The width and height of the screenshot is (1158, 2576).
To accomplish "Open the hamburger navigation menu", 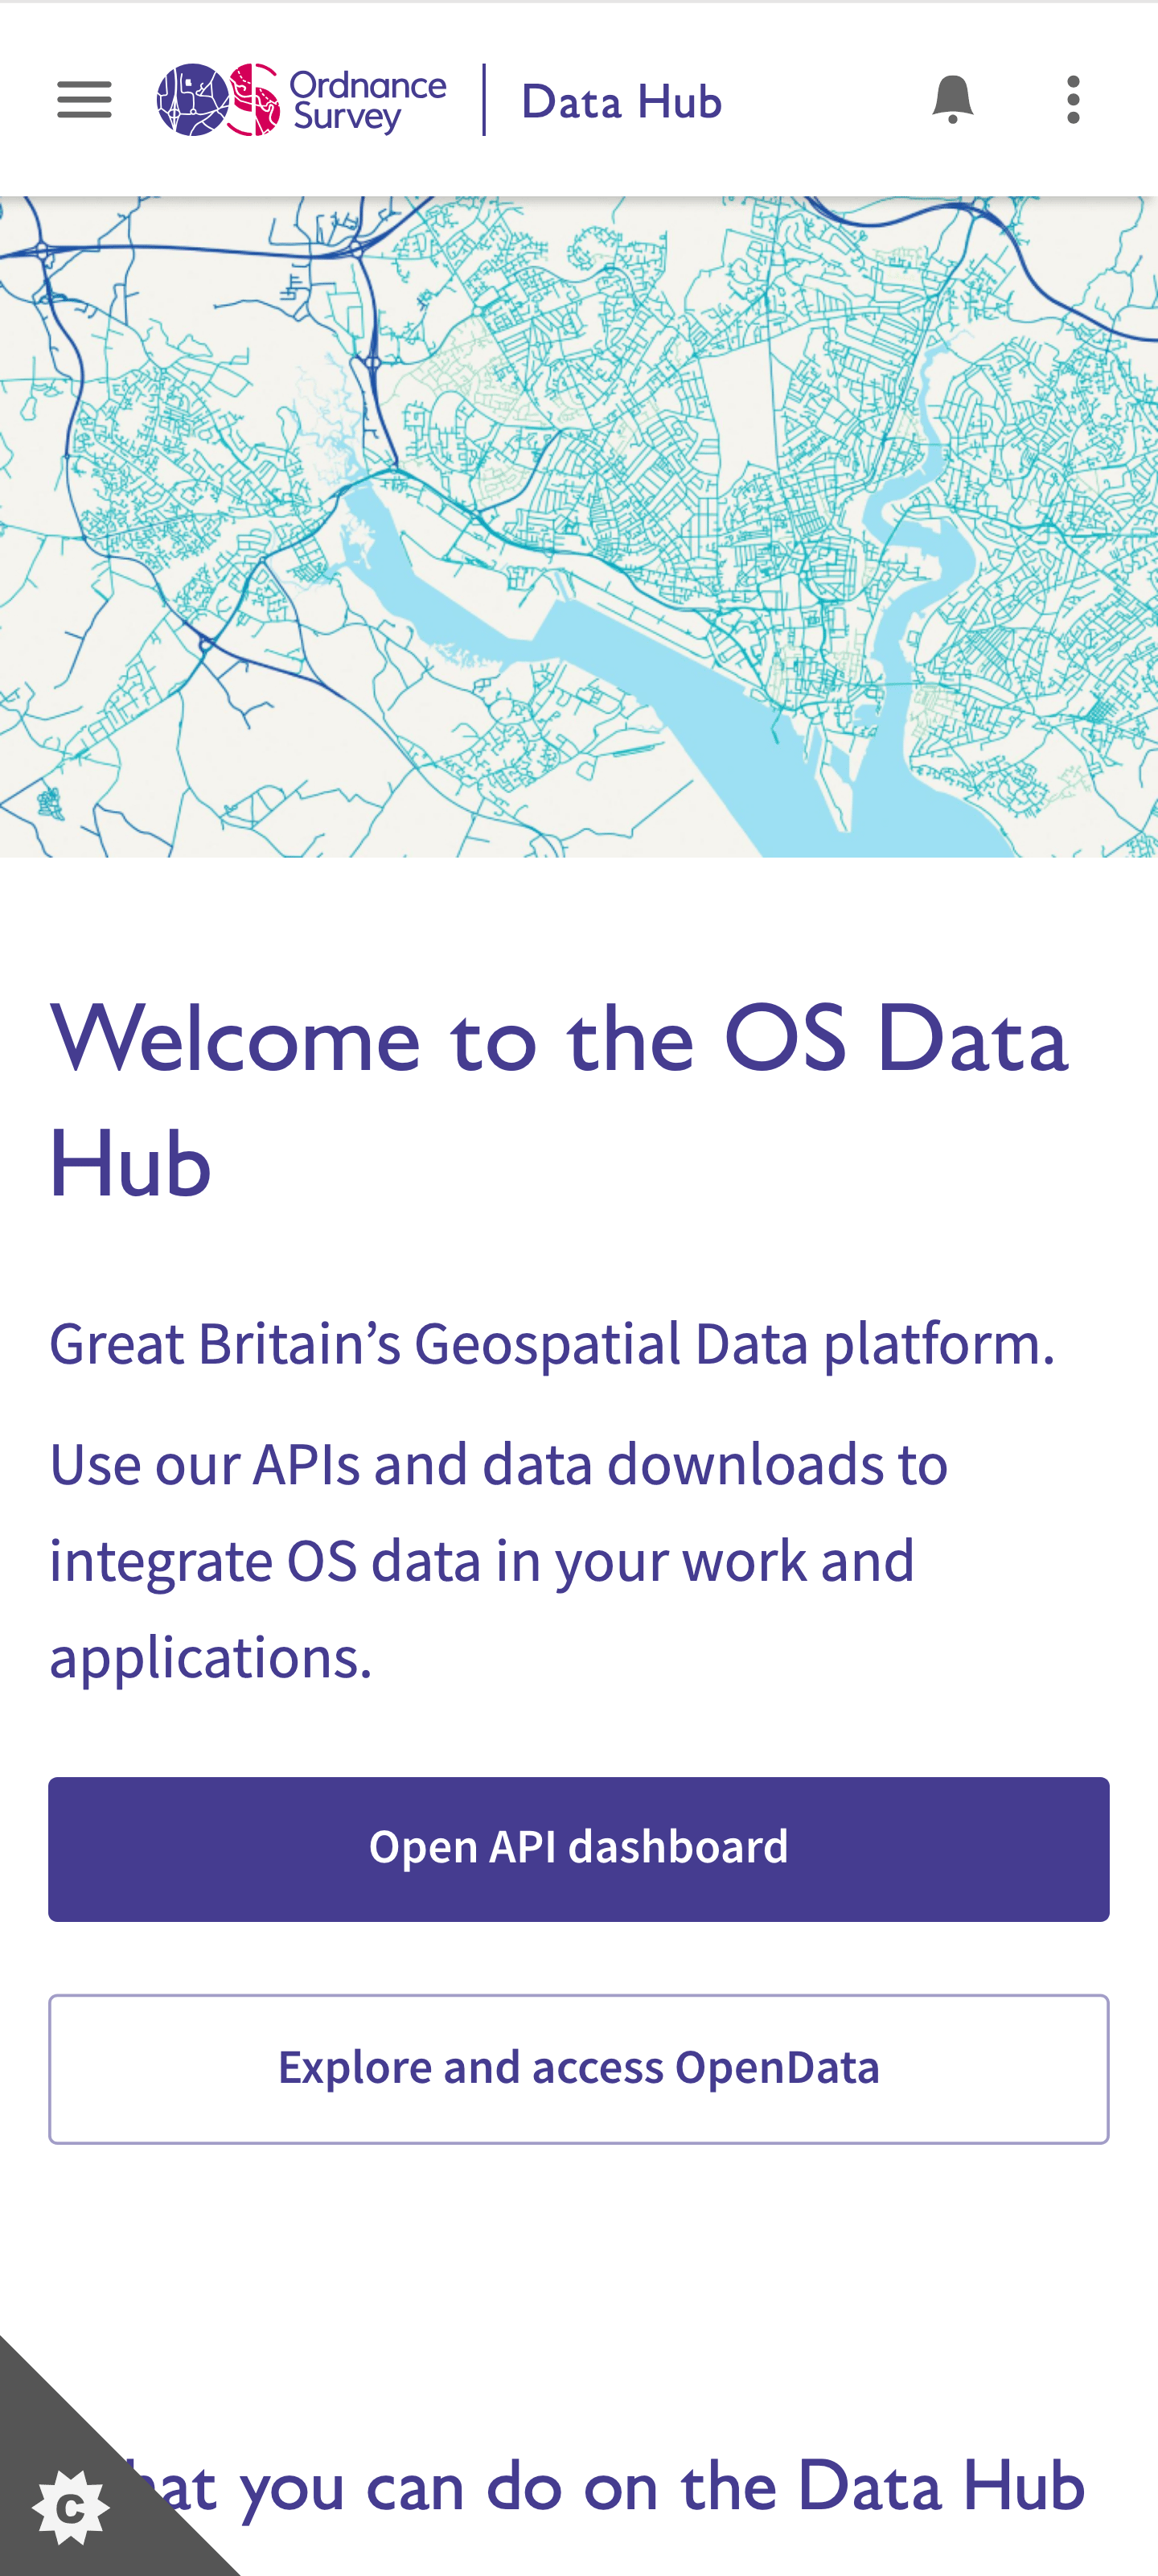I will click(84, 100).
